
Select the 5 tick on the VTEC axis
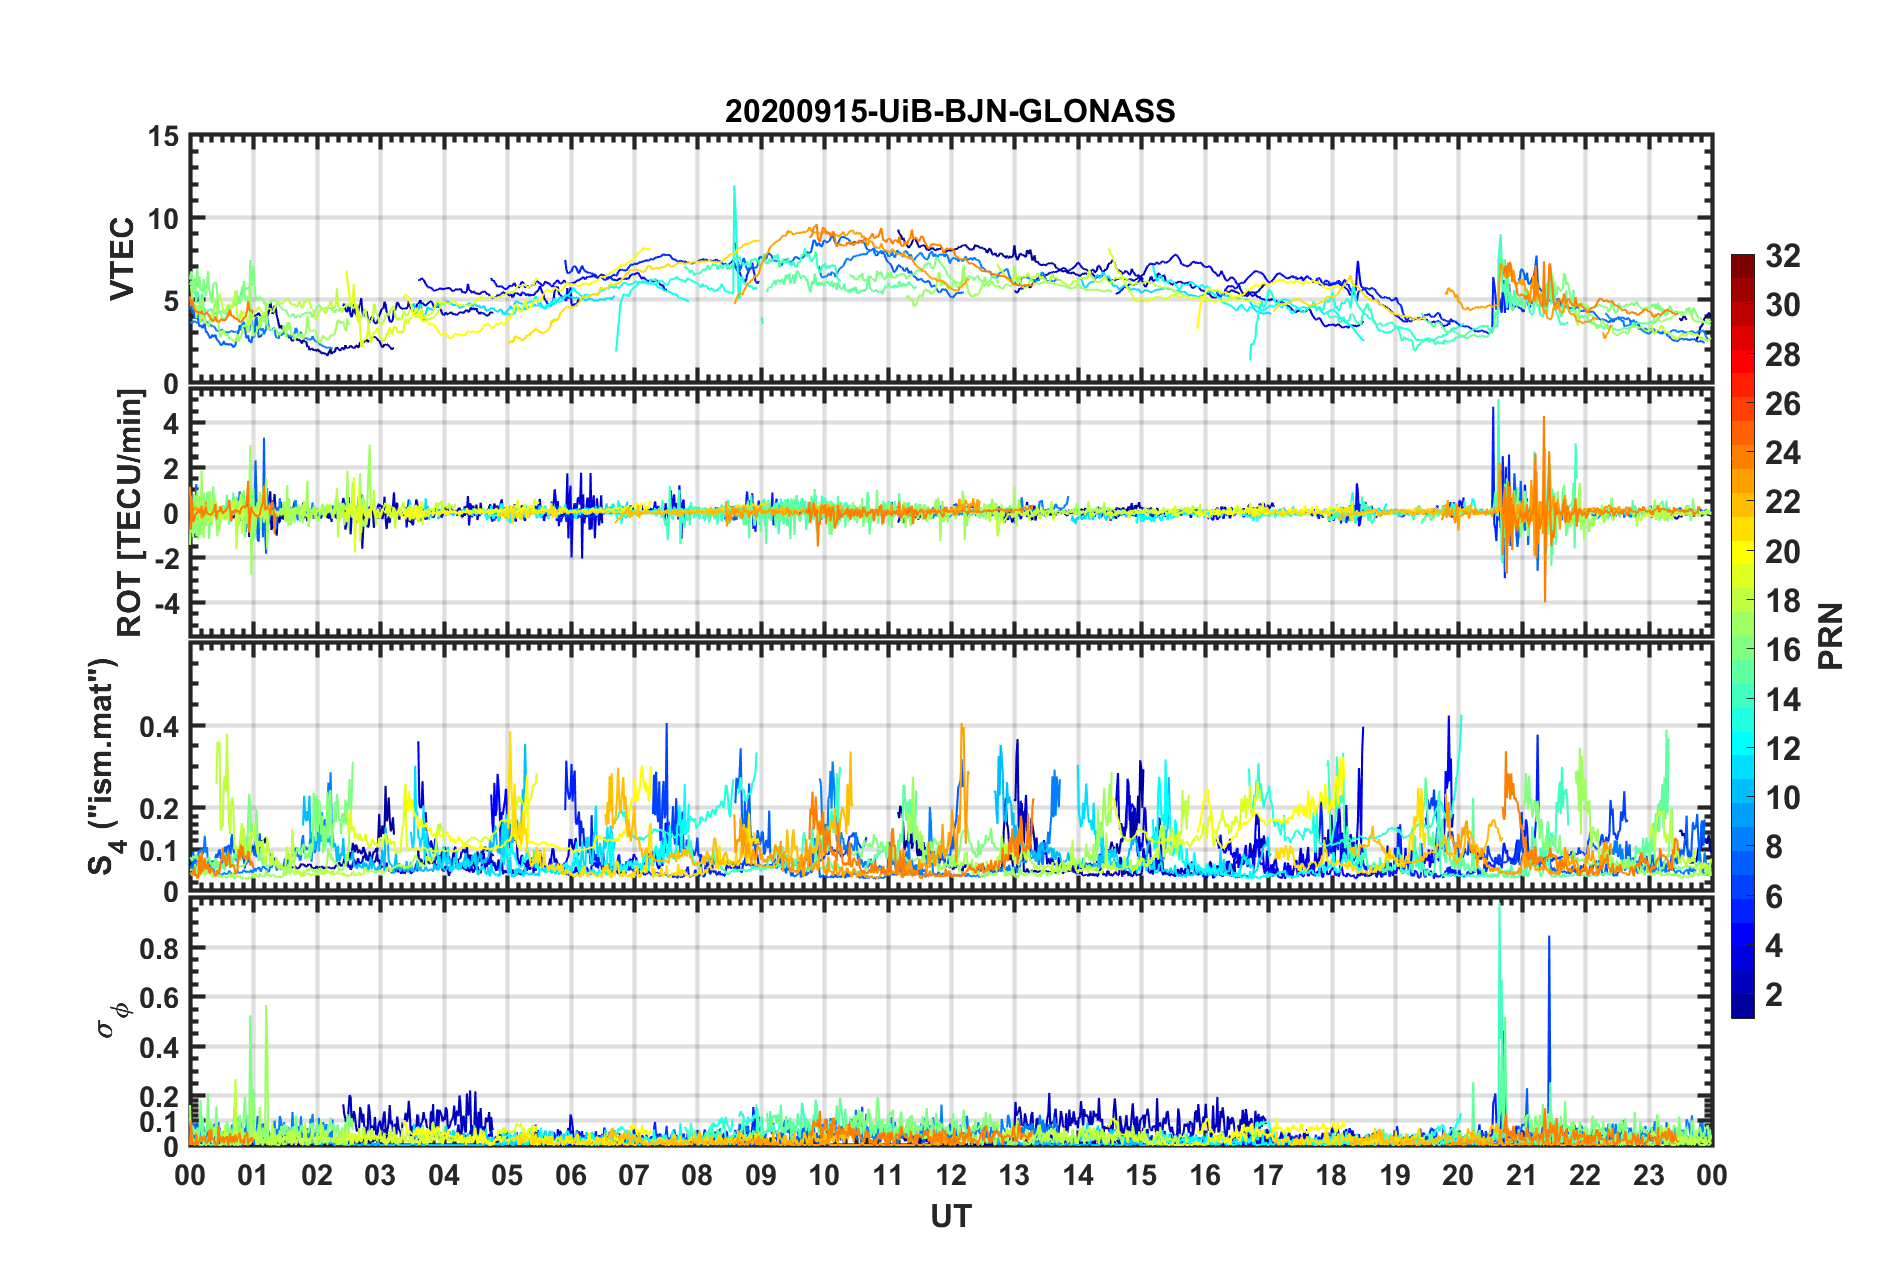pyautogui.click(x=171, y=301)
